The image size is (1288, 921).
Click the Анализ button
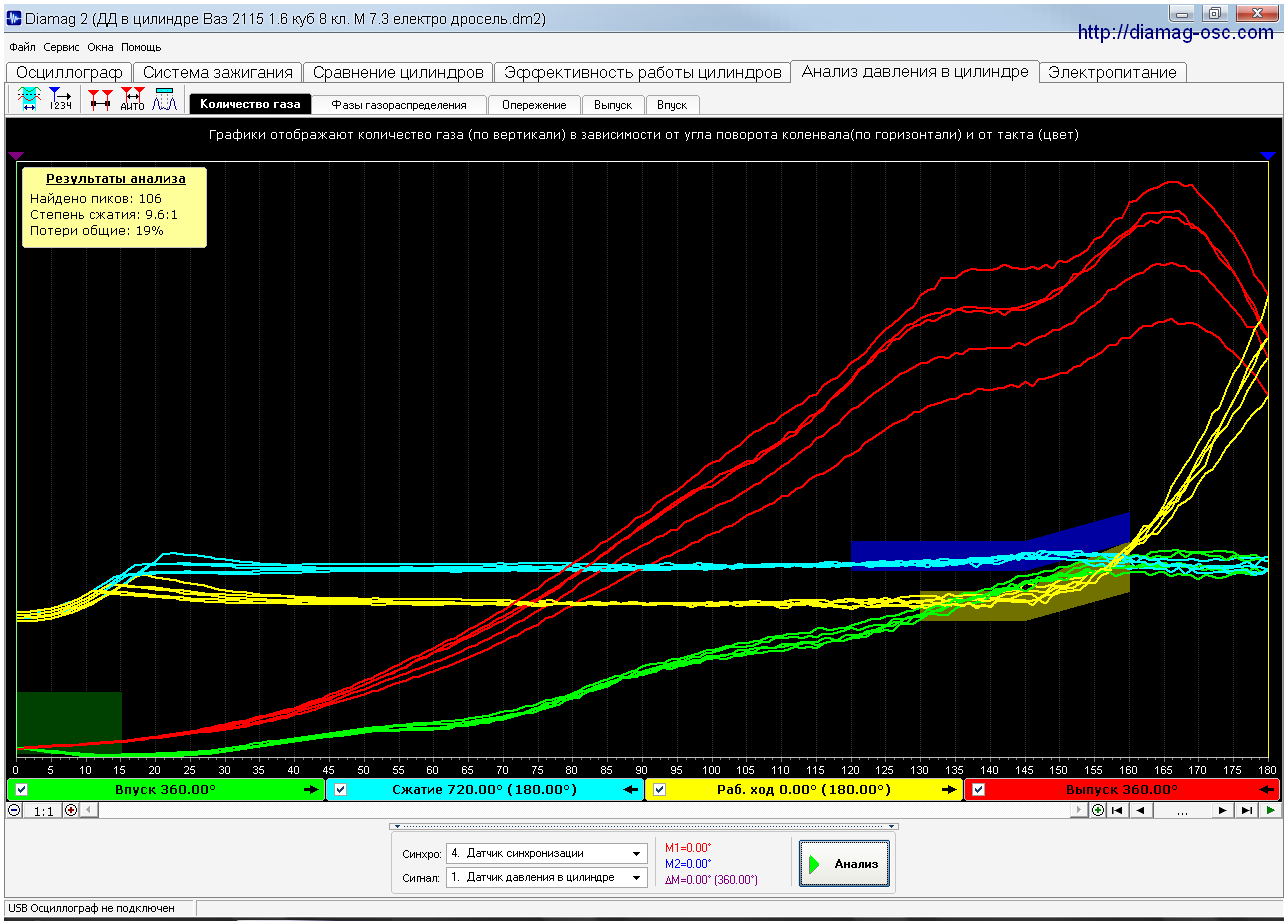pos(844,864)
